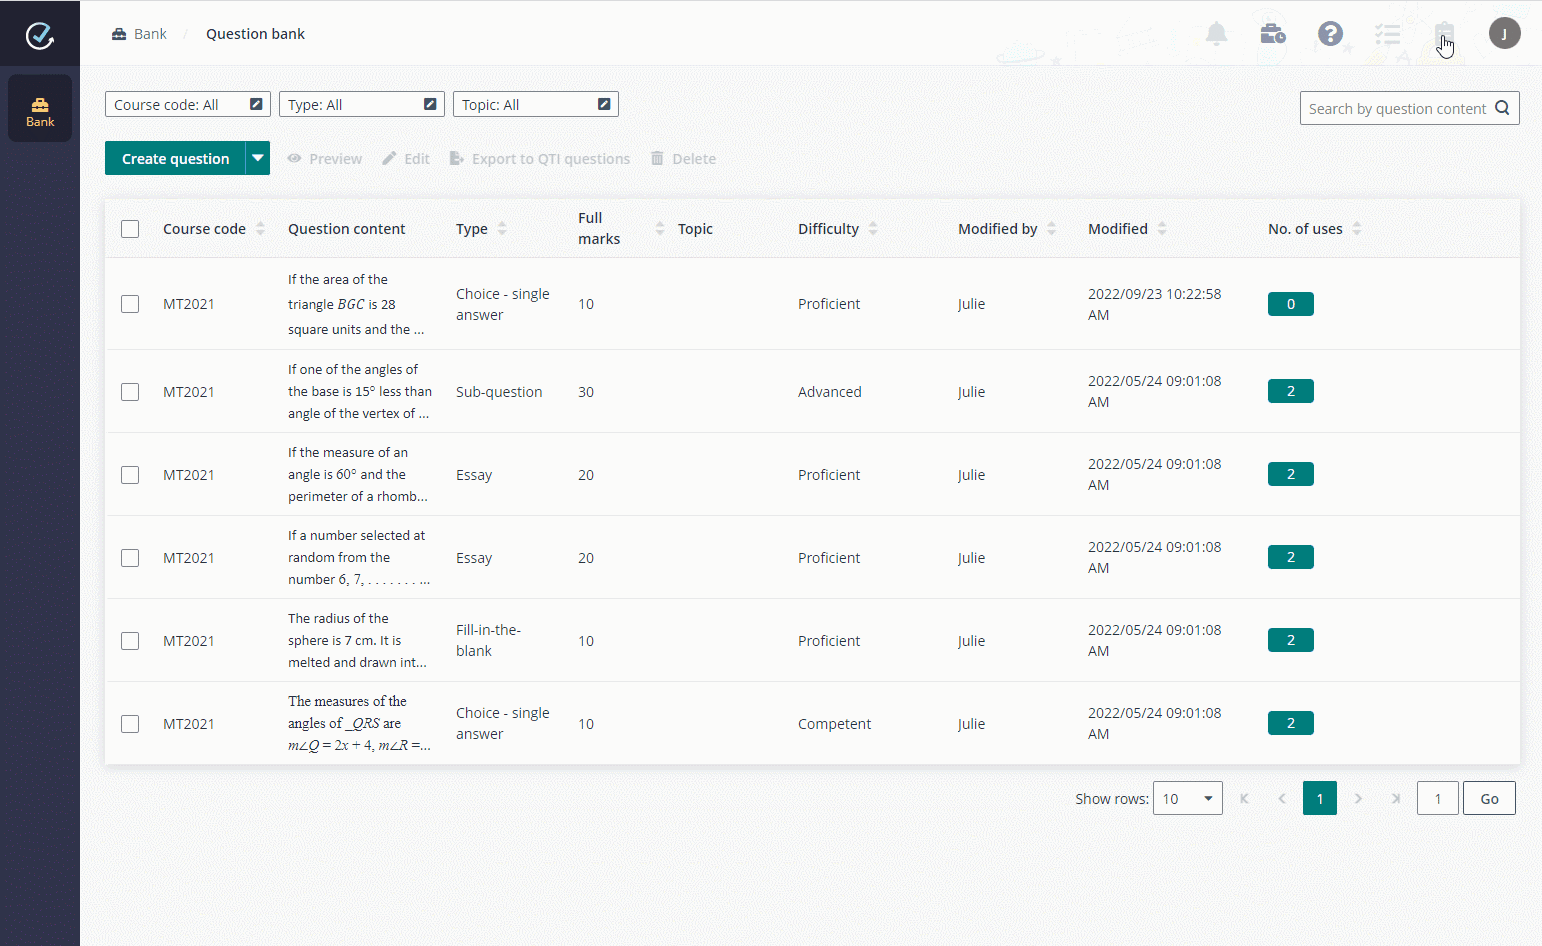The image size is (1542, 946).
Task: Click the Search by question content field
Action: [x=1396, y=108]
